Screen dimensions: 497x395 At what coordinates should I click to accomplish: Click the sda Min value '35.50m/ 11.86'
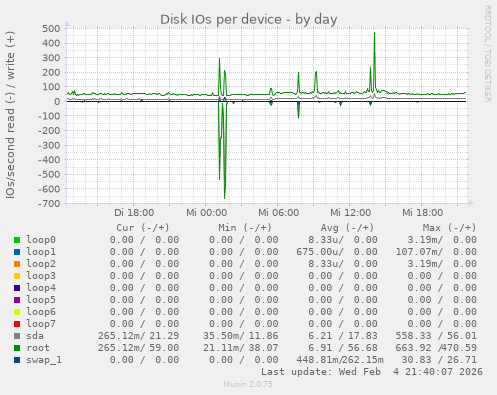241,336
